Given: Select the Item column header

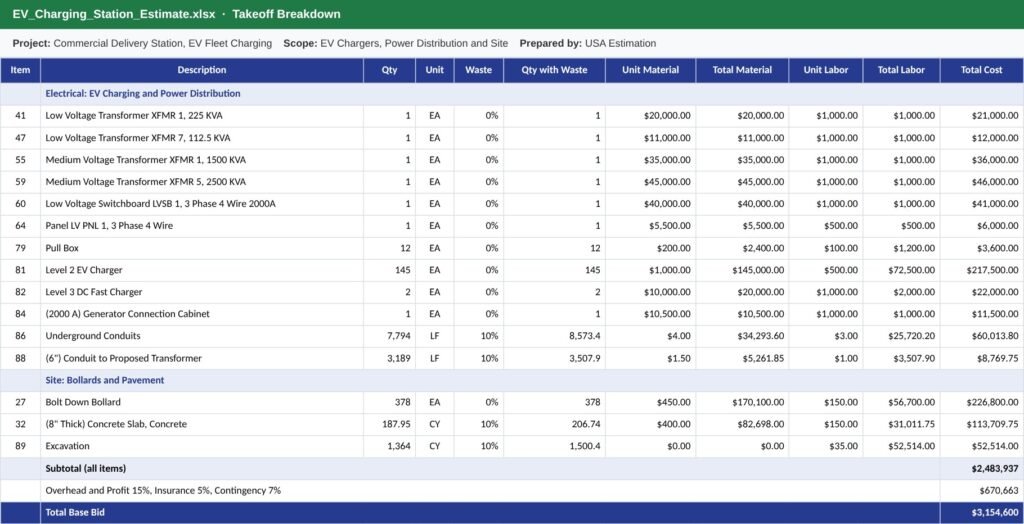Looking at the screenshot, I should coord(20,70).
